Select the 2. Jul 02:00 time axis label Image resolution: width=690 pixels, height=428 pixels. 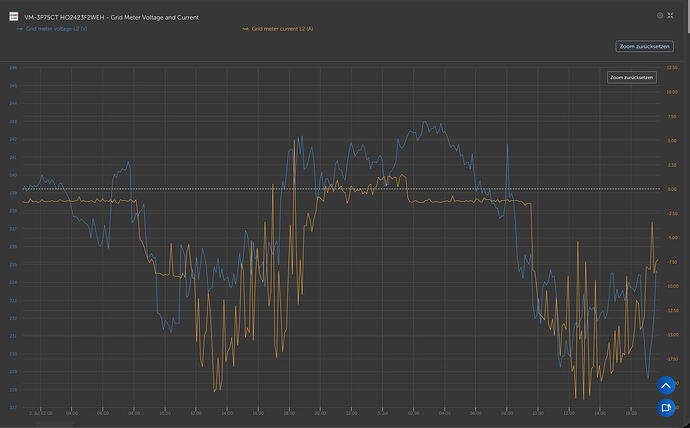click(x=40, y=413)
